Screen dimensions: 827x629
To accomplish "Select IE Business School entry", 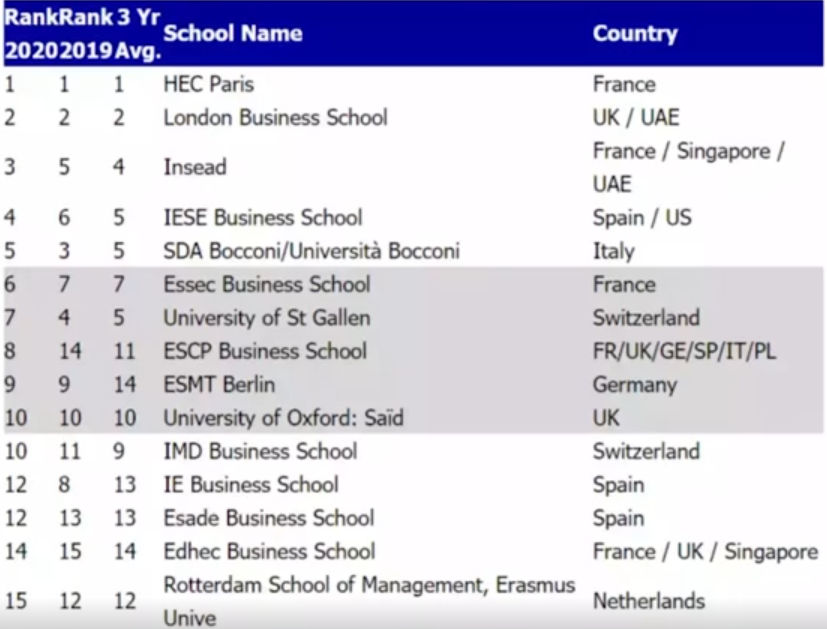I will tap(251, 485).
